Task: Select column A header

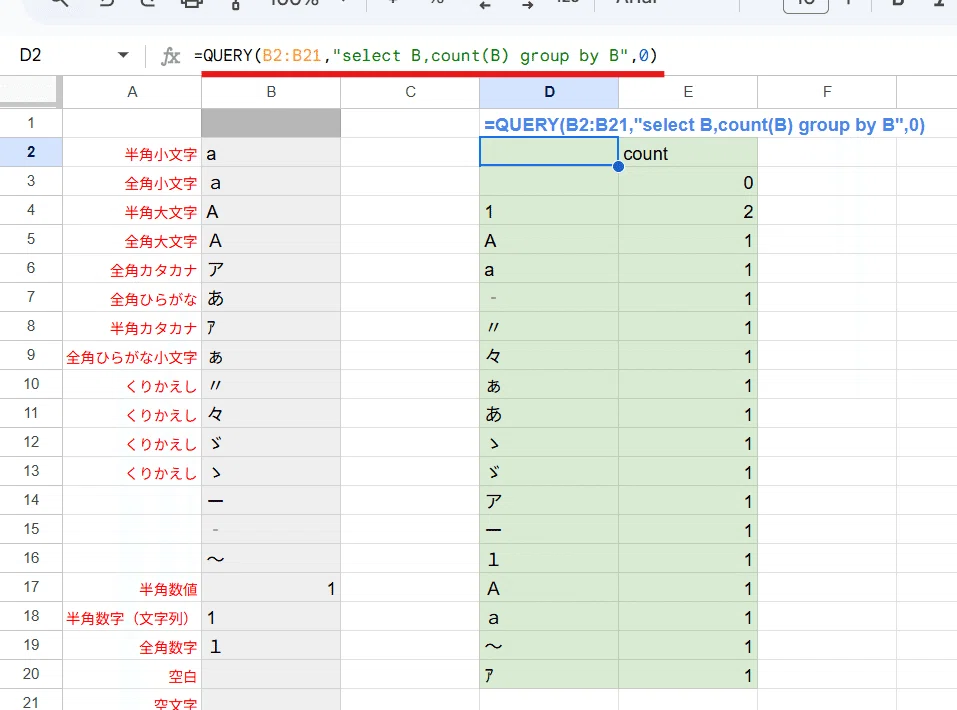Action: coord(132,92)
